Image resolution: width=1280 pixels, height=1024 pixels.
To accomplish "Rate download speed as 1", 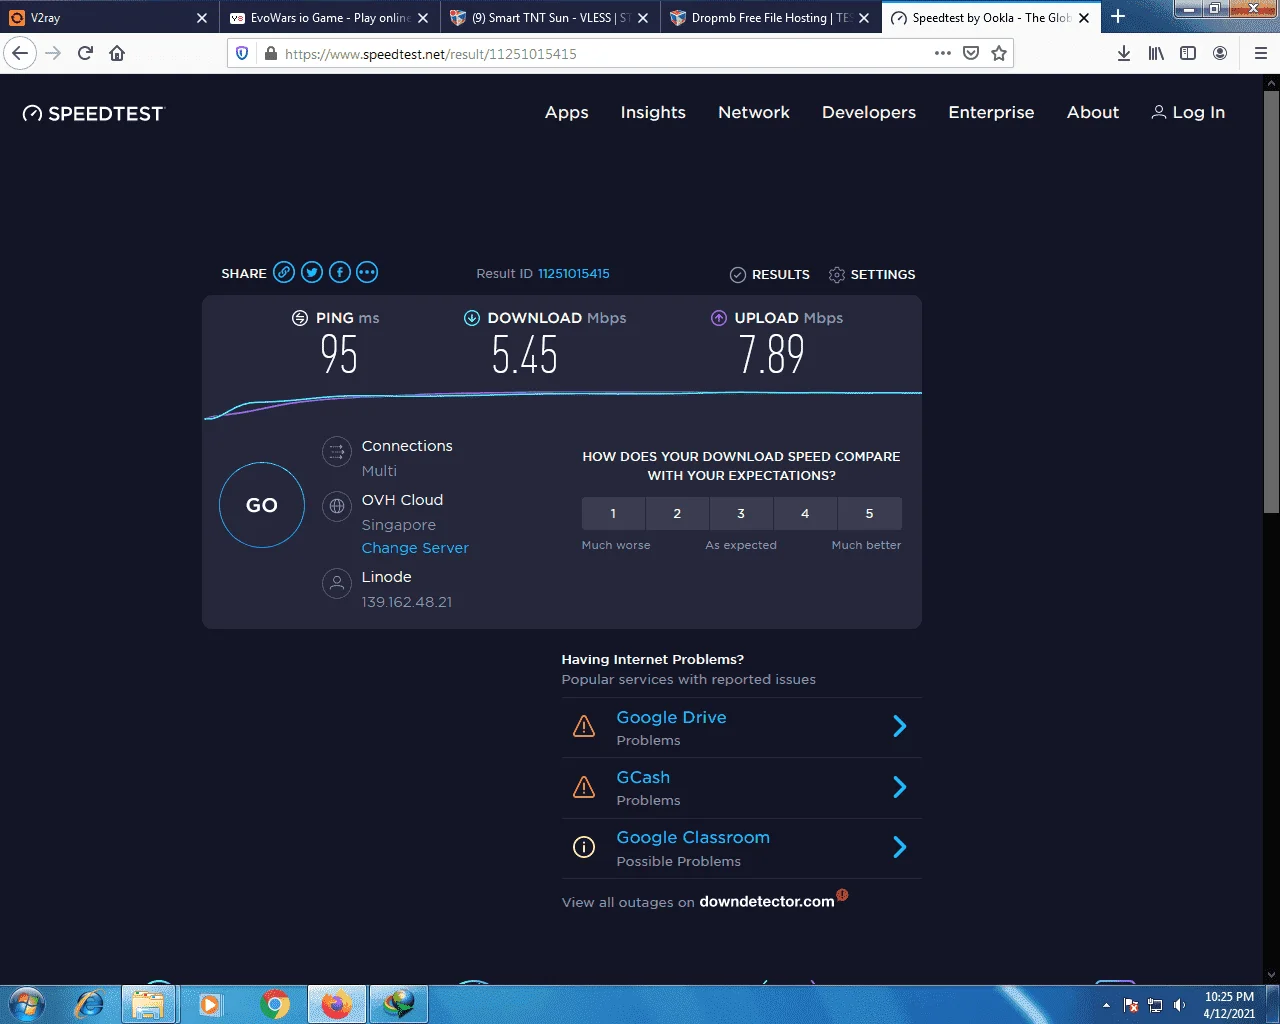I will click(x=613, y=513).
